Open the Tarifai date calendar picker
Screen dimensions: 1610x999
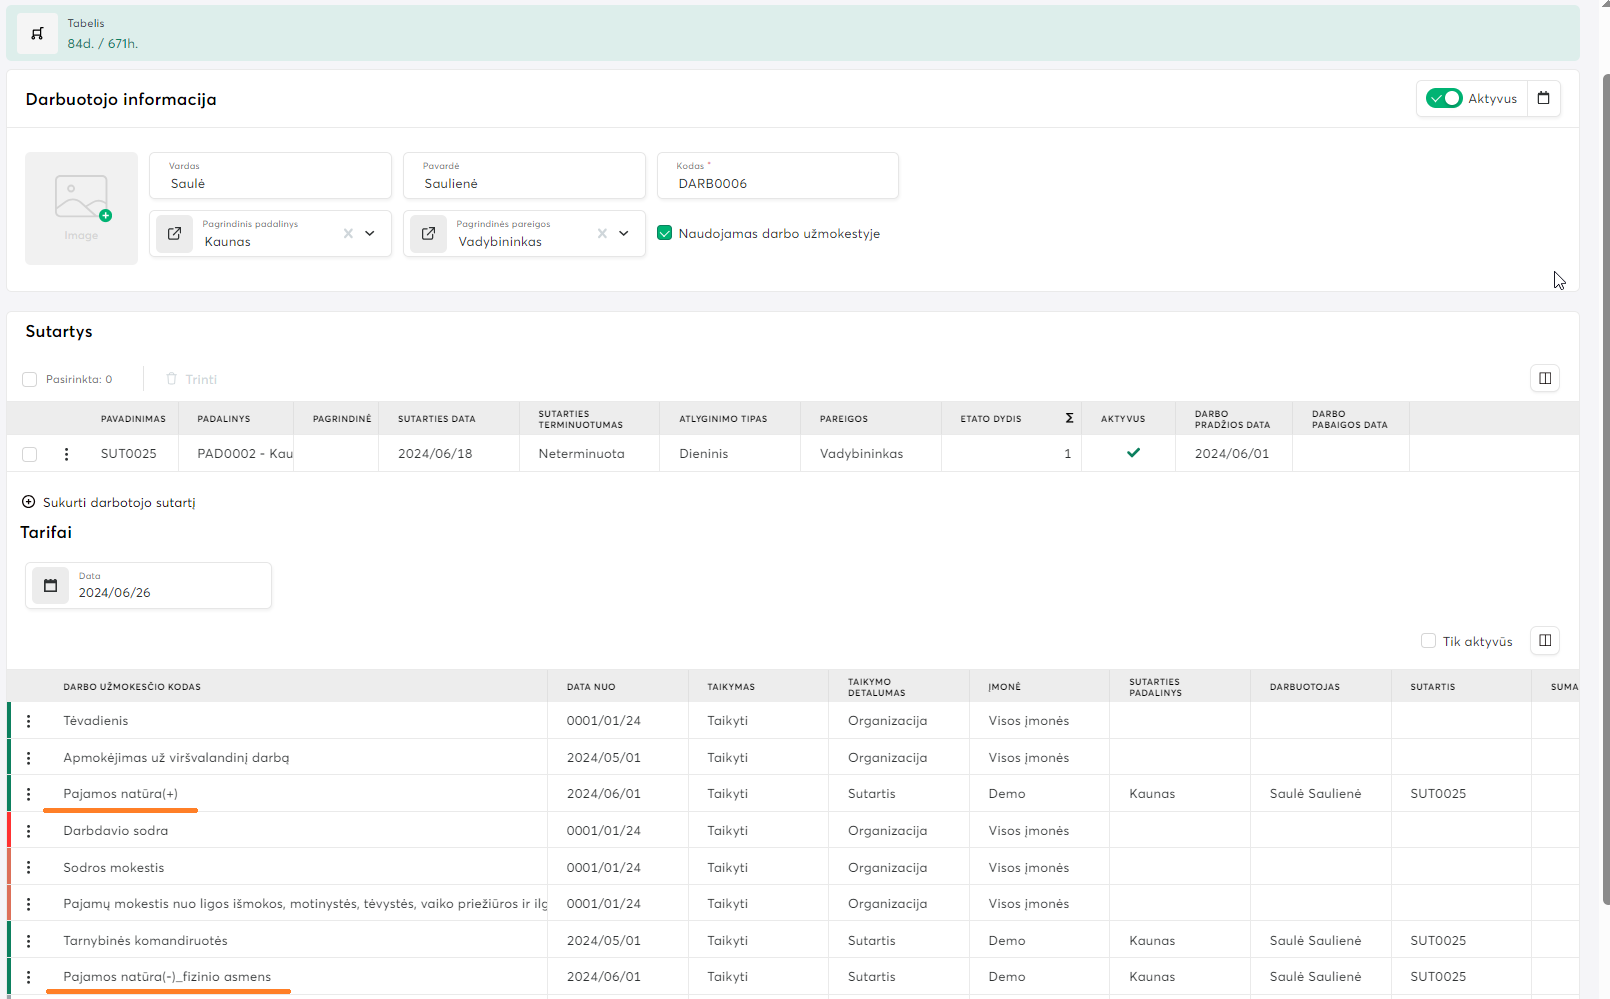51,586
